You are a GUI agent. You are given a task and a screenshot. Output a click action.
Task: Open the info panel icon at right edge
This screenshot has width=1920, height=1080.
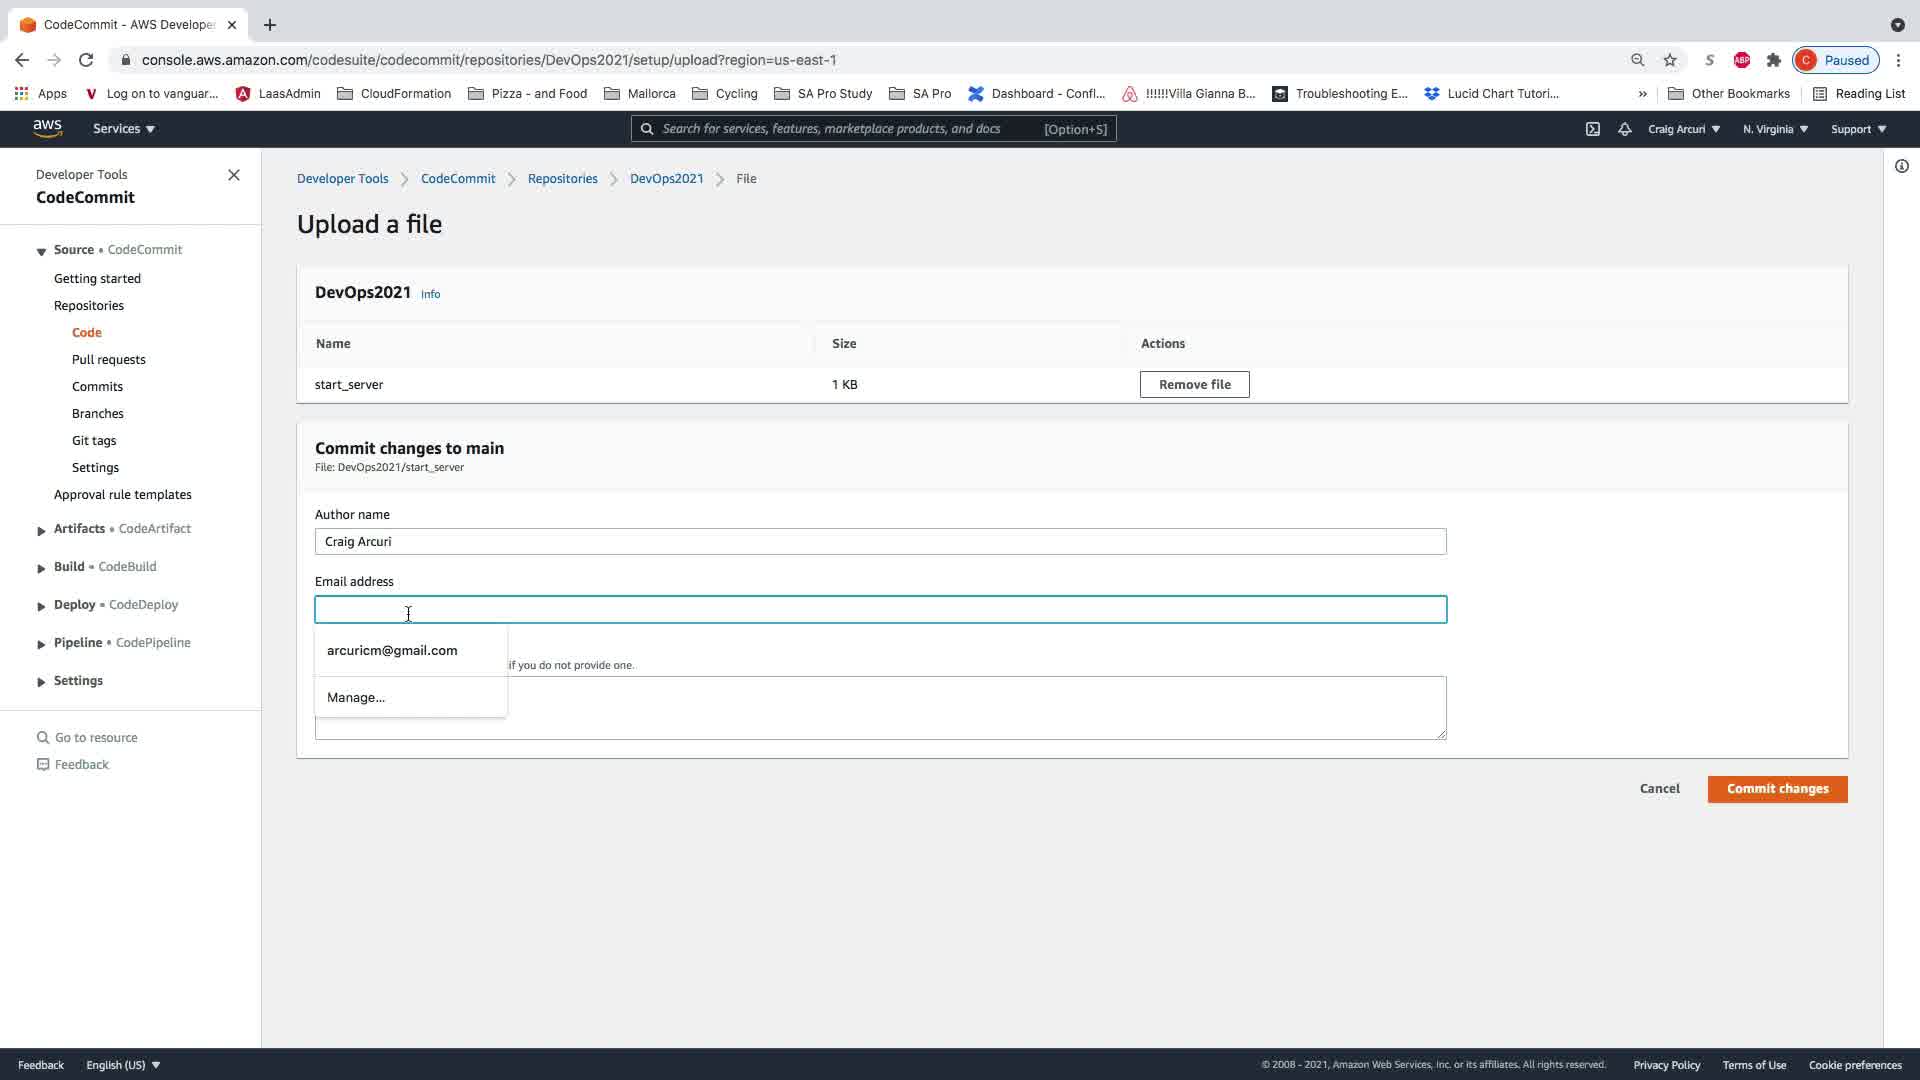point(1901,166)
